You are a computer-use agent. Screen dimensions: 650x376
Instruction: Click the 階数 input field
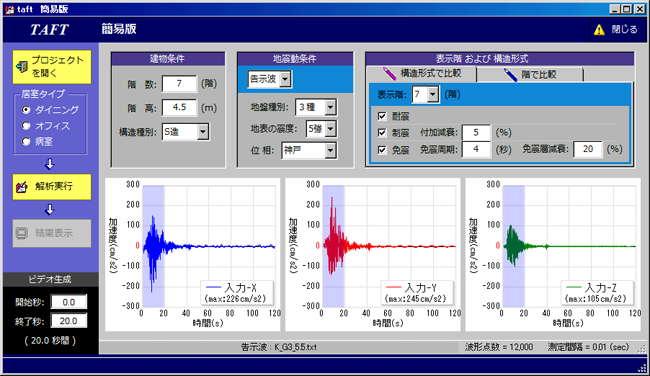[x=179, y=84]
